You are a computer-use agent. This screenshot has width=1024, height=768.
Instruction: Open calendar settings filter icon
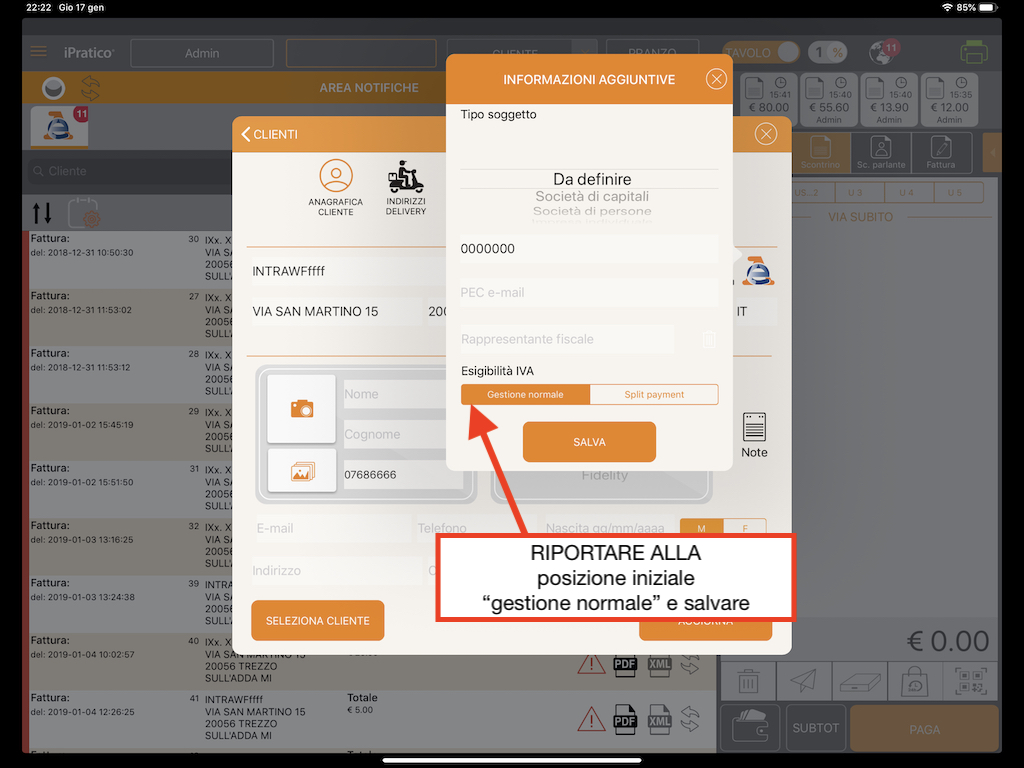(84, 212)
